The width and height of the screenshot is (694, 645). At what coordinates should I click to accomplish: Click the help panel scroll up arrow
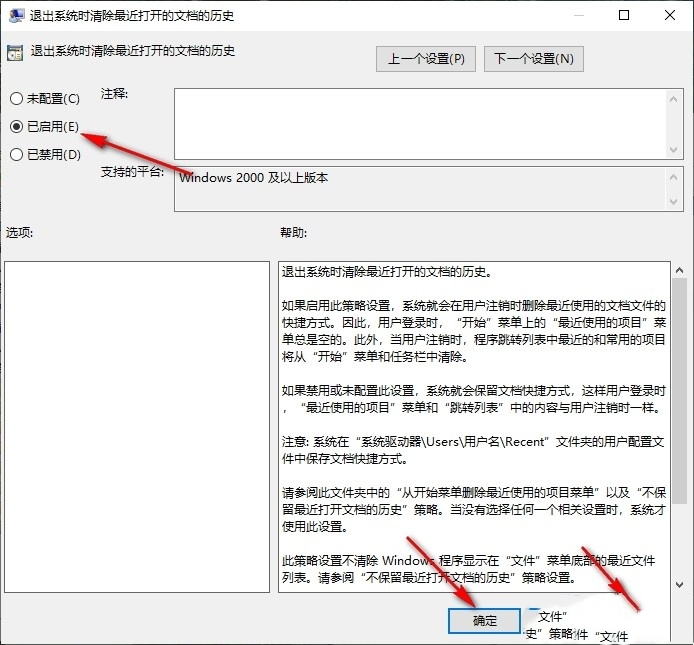point(679,270)
